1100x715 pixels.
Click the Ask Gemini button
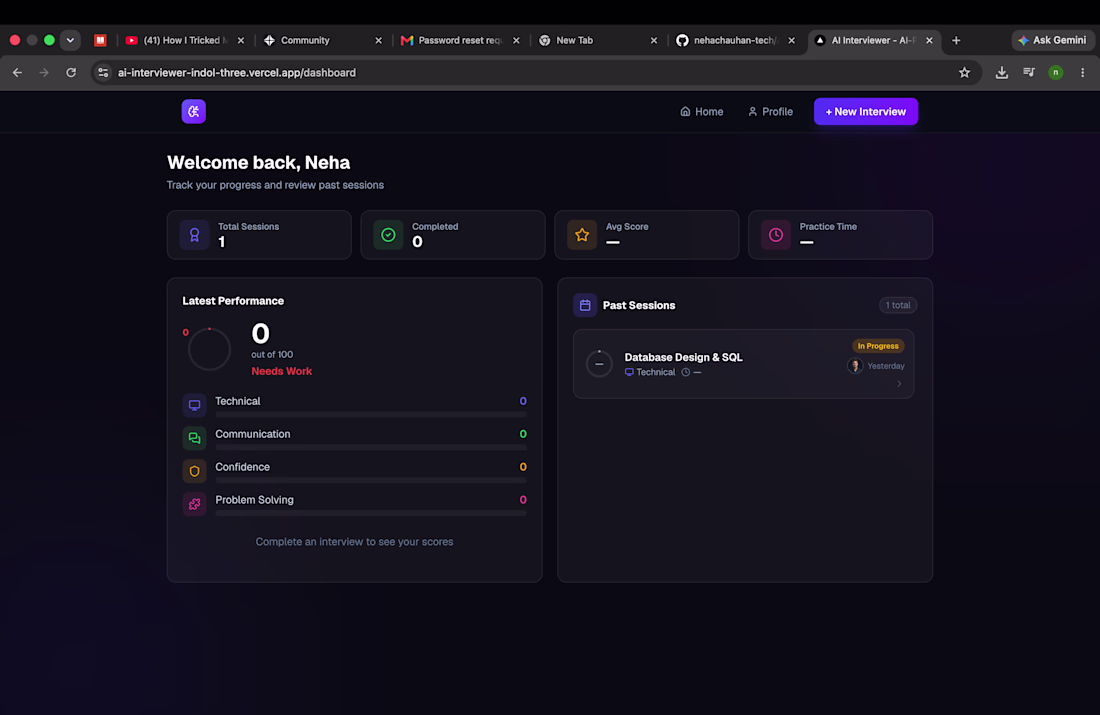point(1052,40)
